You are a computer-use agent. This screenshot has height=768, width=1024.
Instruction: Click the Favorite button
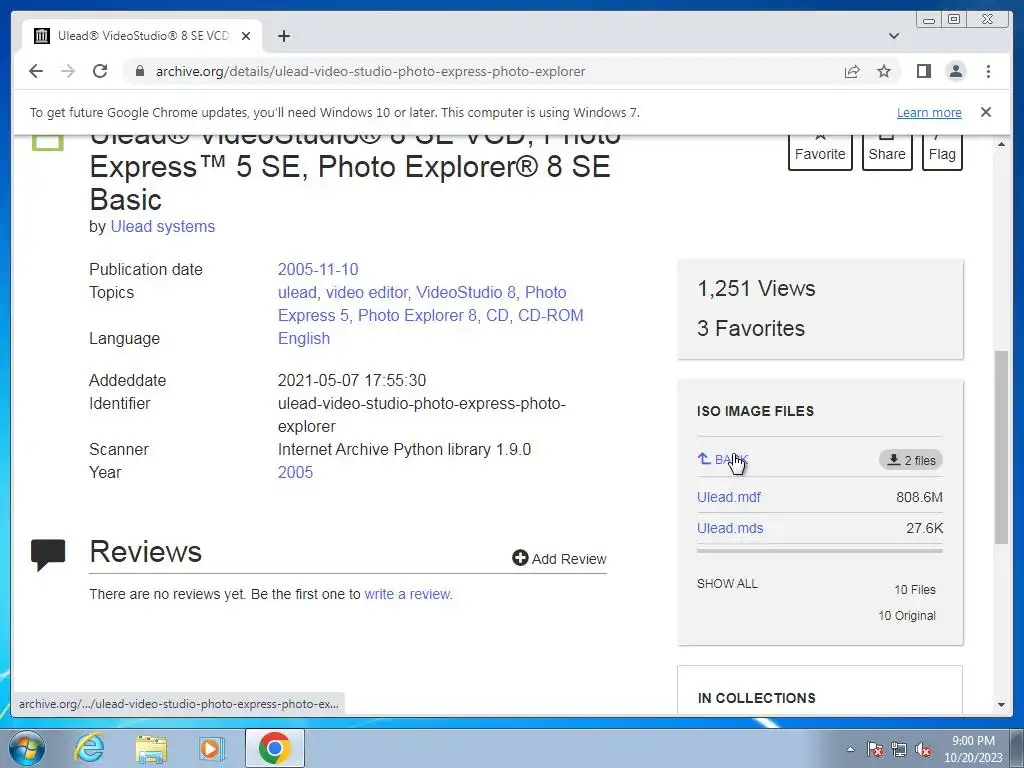click(820, 151)
